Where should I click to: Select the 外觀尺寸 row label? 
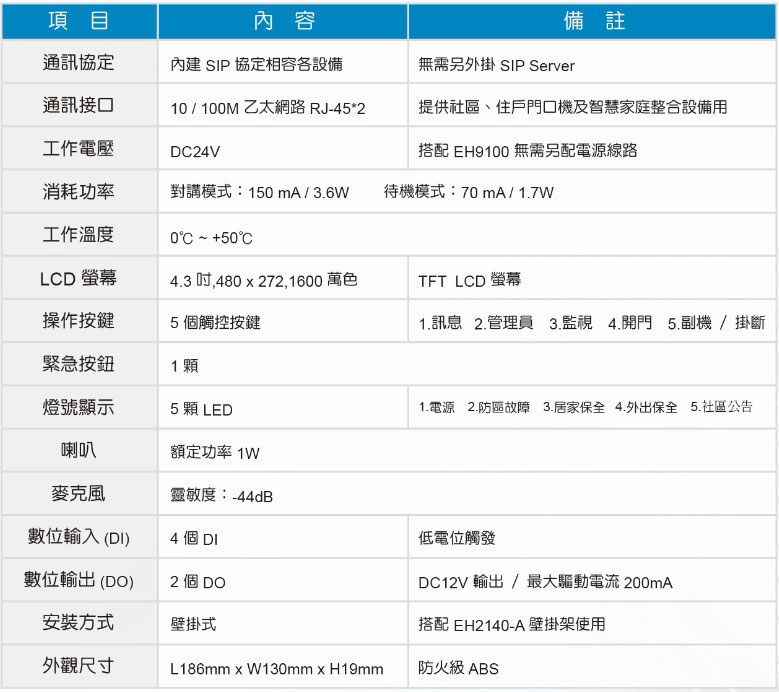tap(78, 666)
